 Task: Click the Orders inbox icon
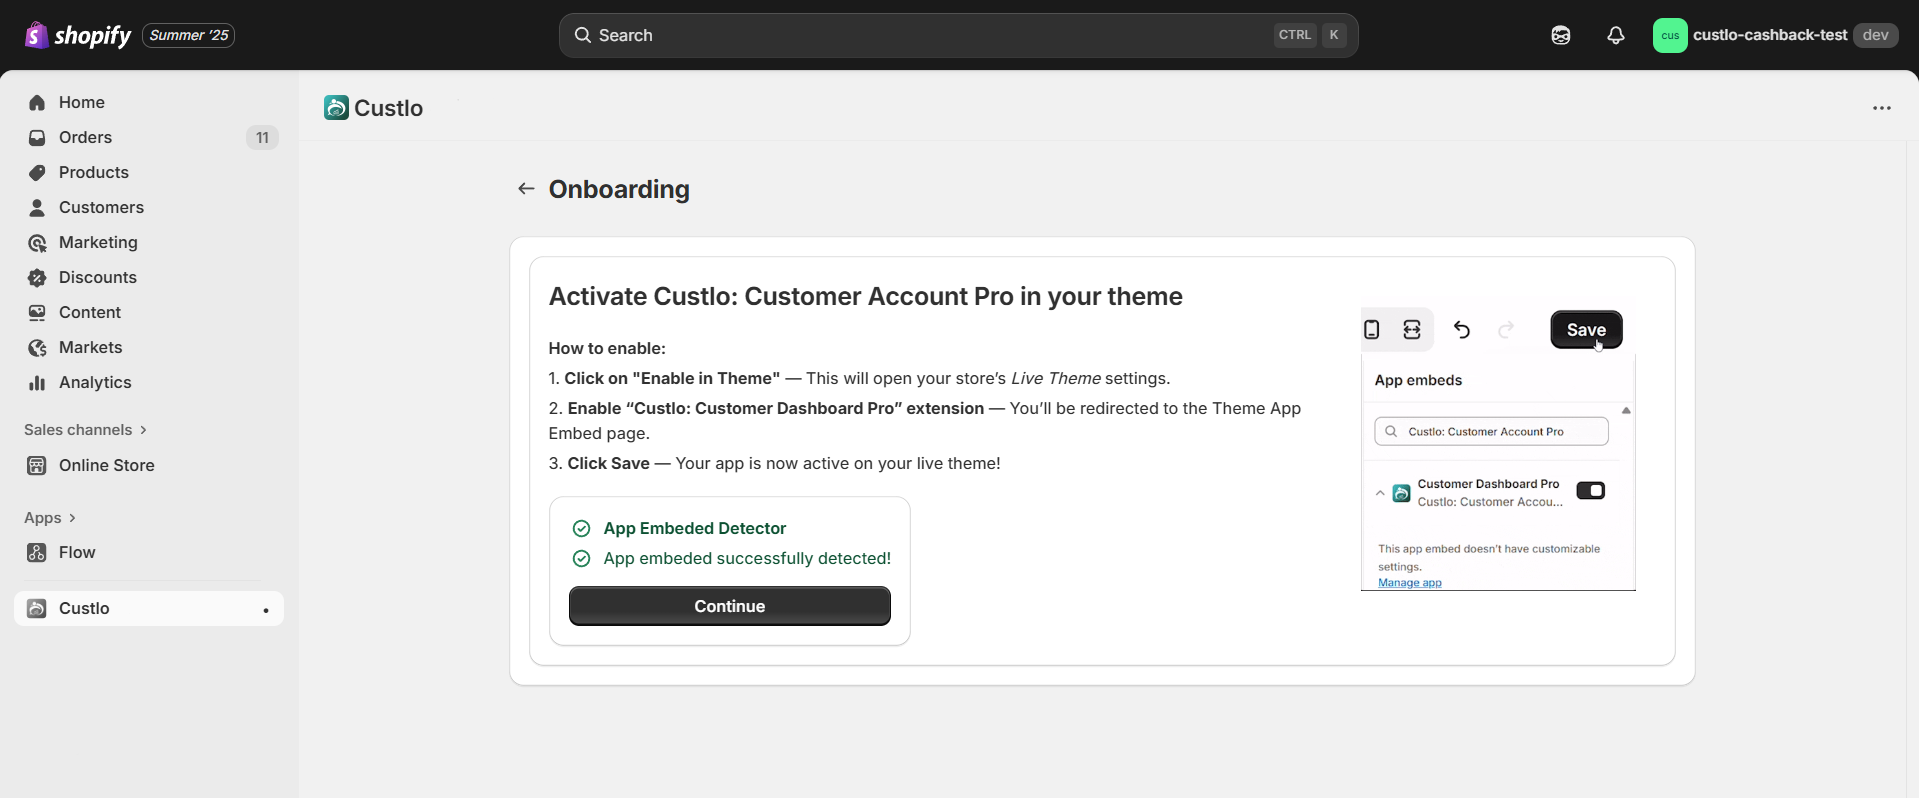click(37, 137)
